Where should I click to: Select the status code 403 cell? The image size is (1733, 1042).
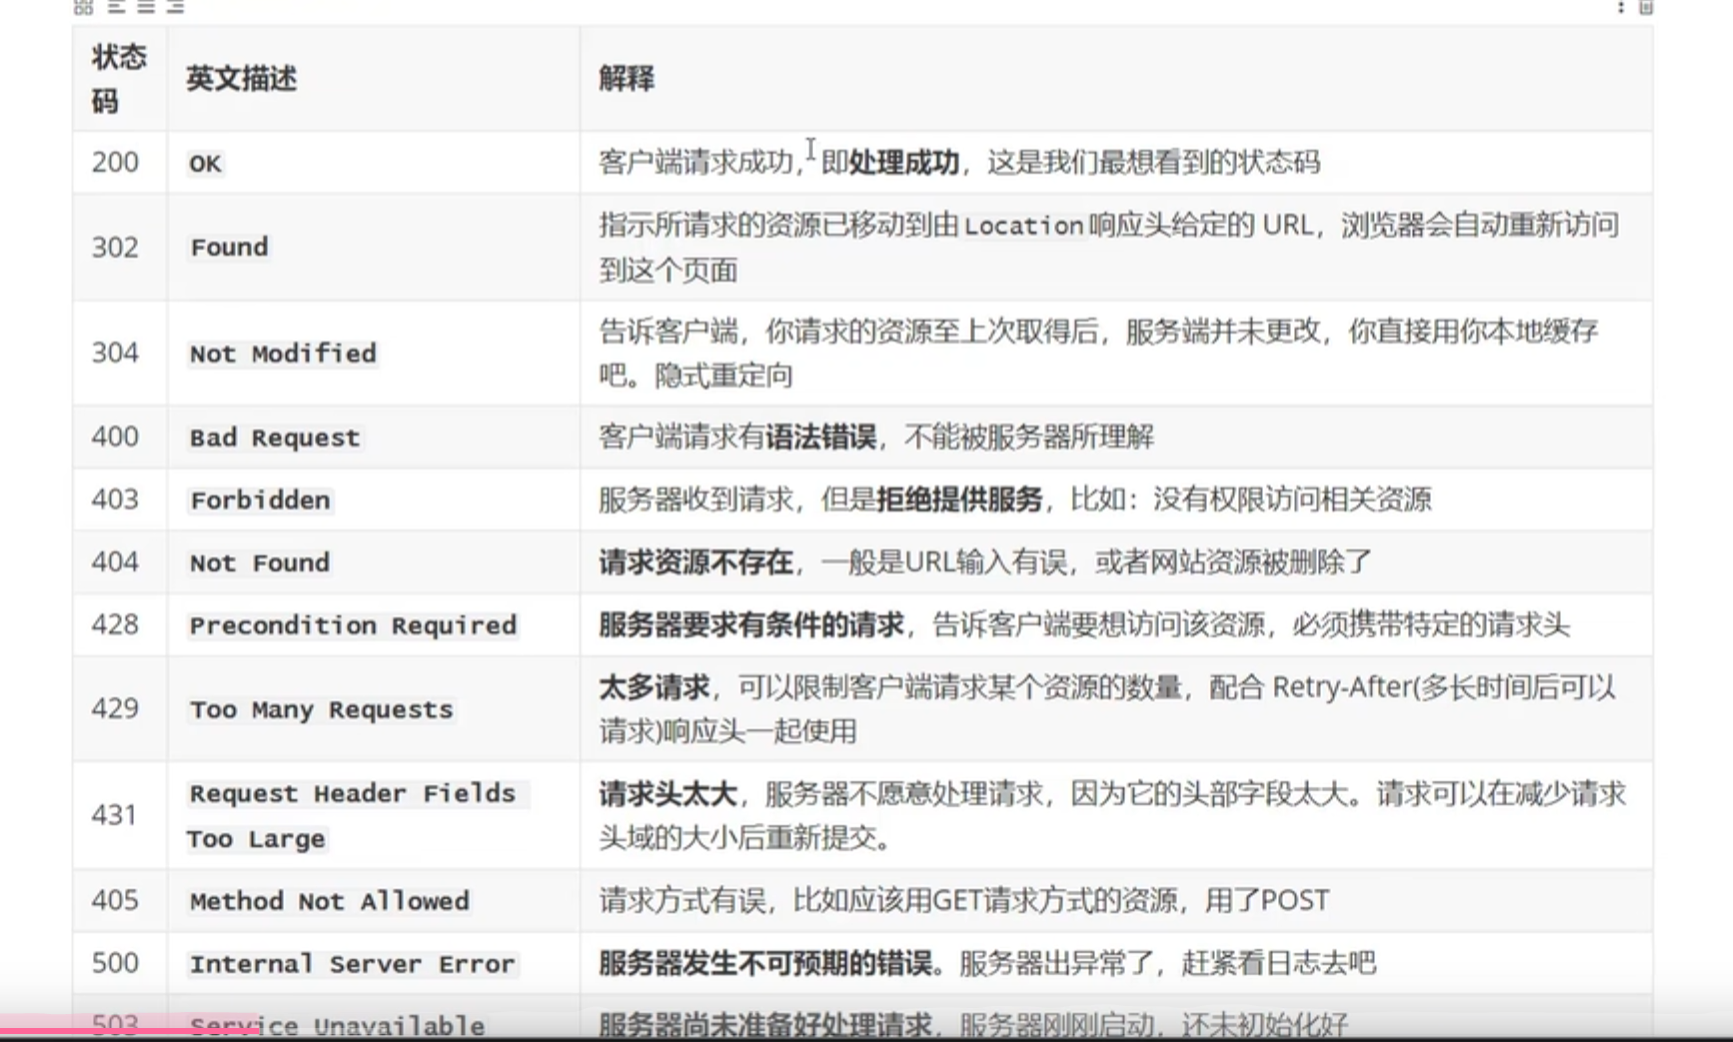point(119,499)
